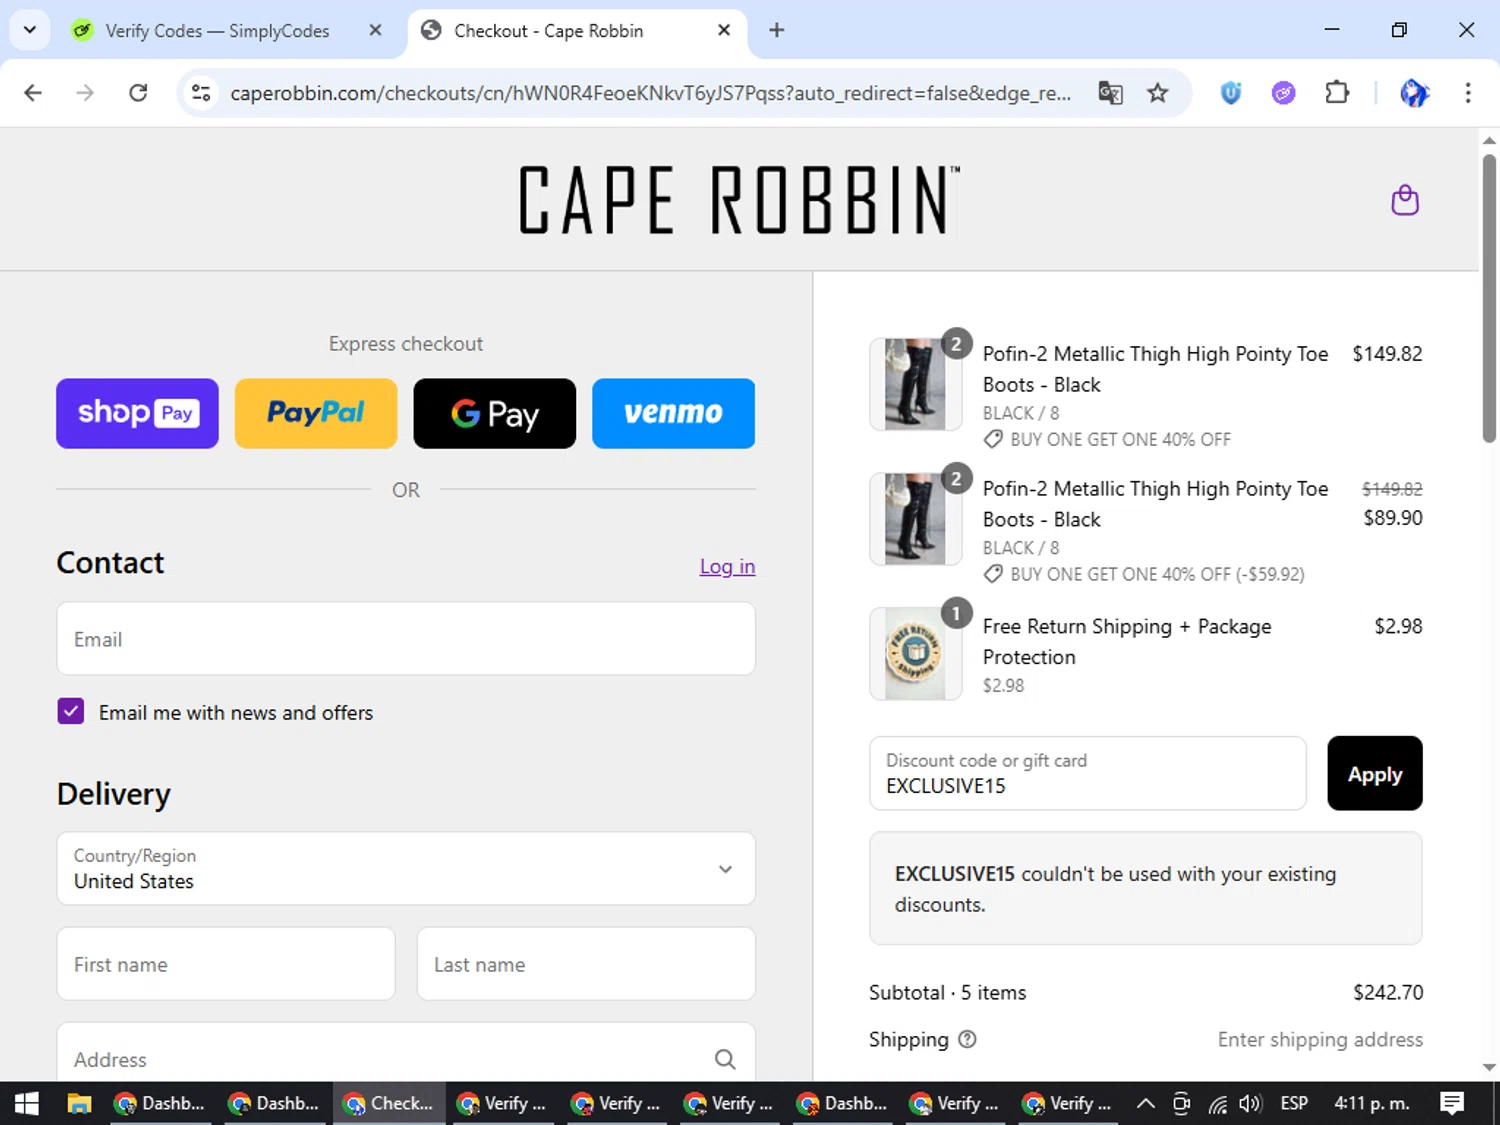Viewport: 1500px width, 1125px height.
Task: Open Chrome three-dot menu
Action: (x=1467, y=93)
